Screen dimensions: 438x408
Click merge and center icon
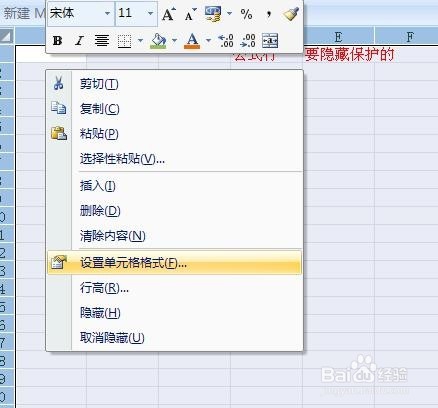point(270,41)
